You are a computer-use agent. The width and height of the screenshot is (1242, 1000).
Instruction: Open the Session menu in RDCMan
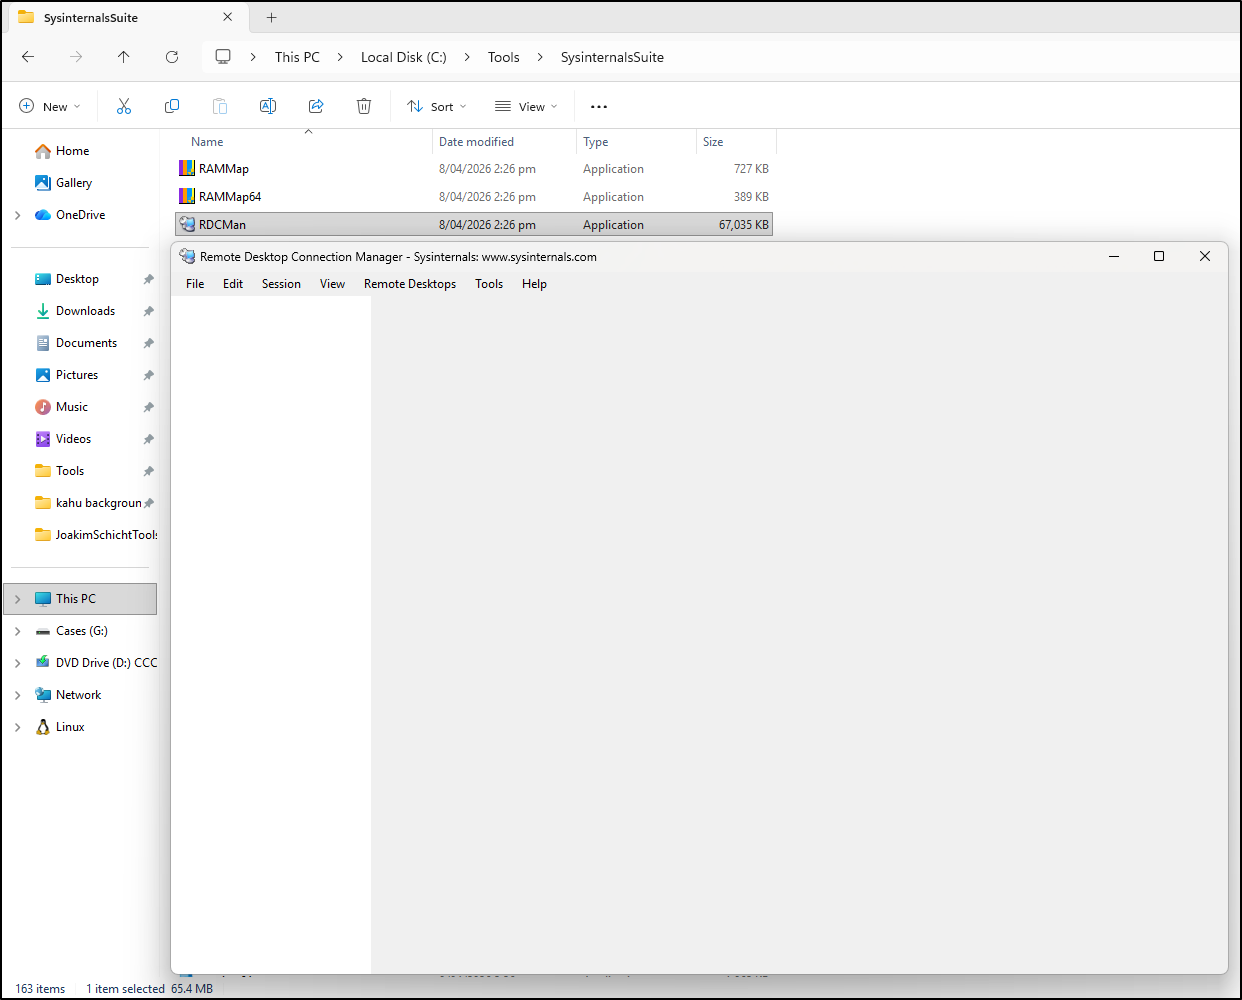[x=281, y=284]
